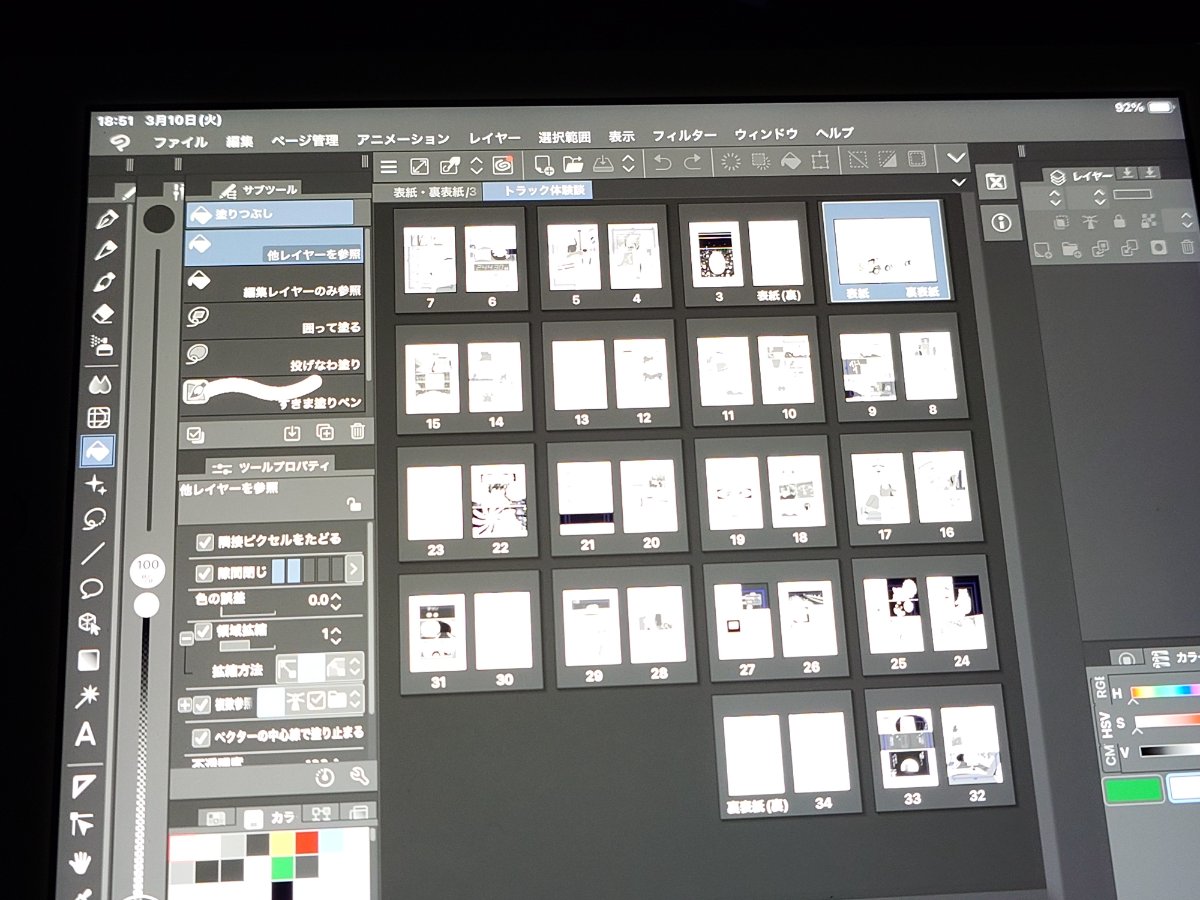Viewport: 1200px width, 900px height.
Task: Collapse the 領域拡縮 minus expander
Action: (x=186, y=638)
